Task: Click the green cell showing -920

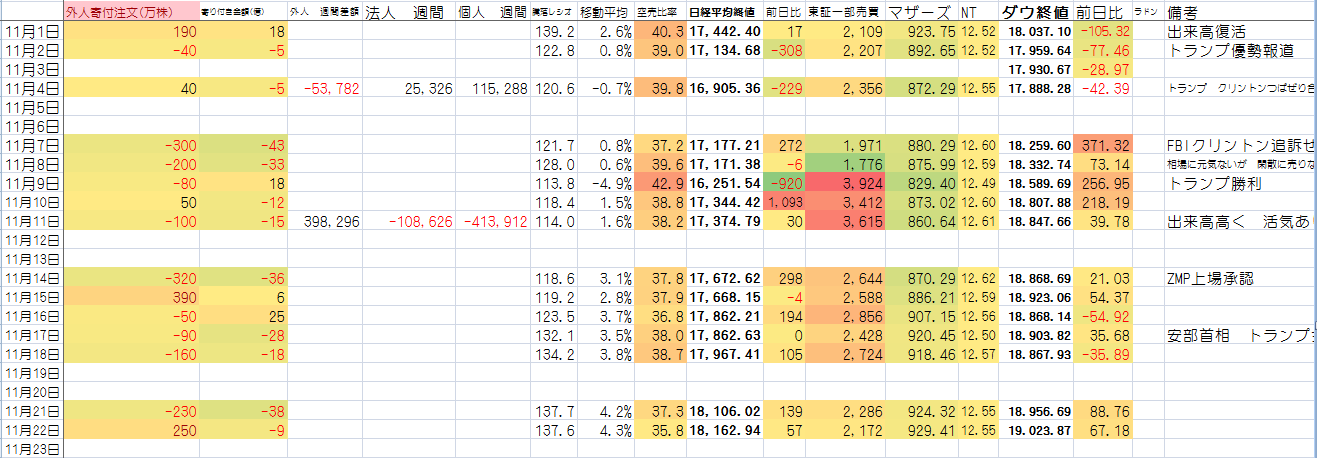Action: pyautogui.click(x=782, y=184)
